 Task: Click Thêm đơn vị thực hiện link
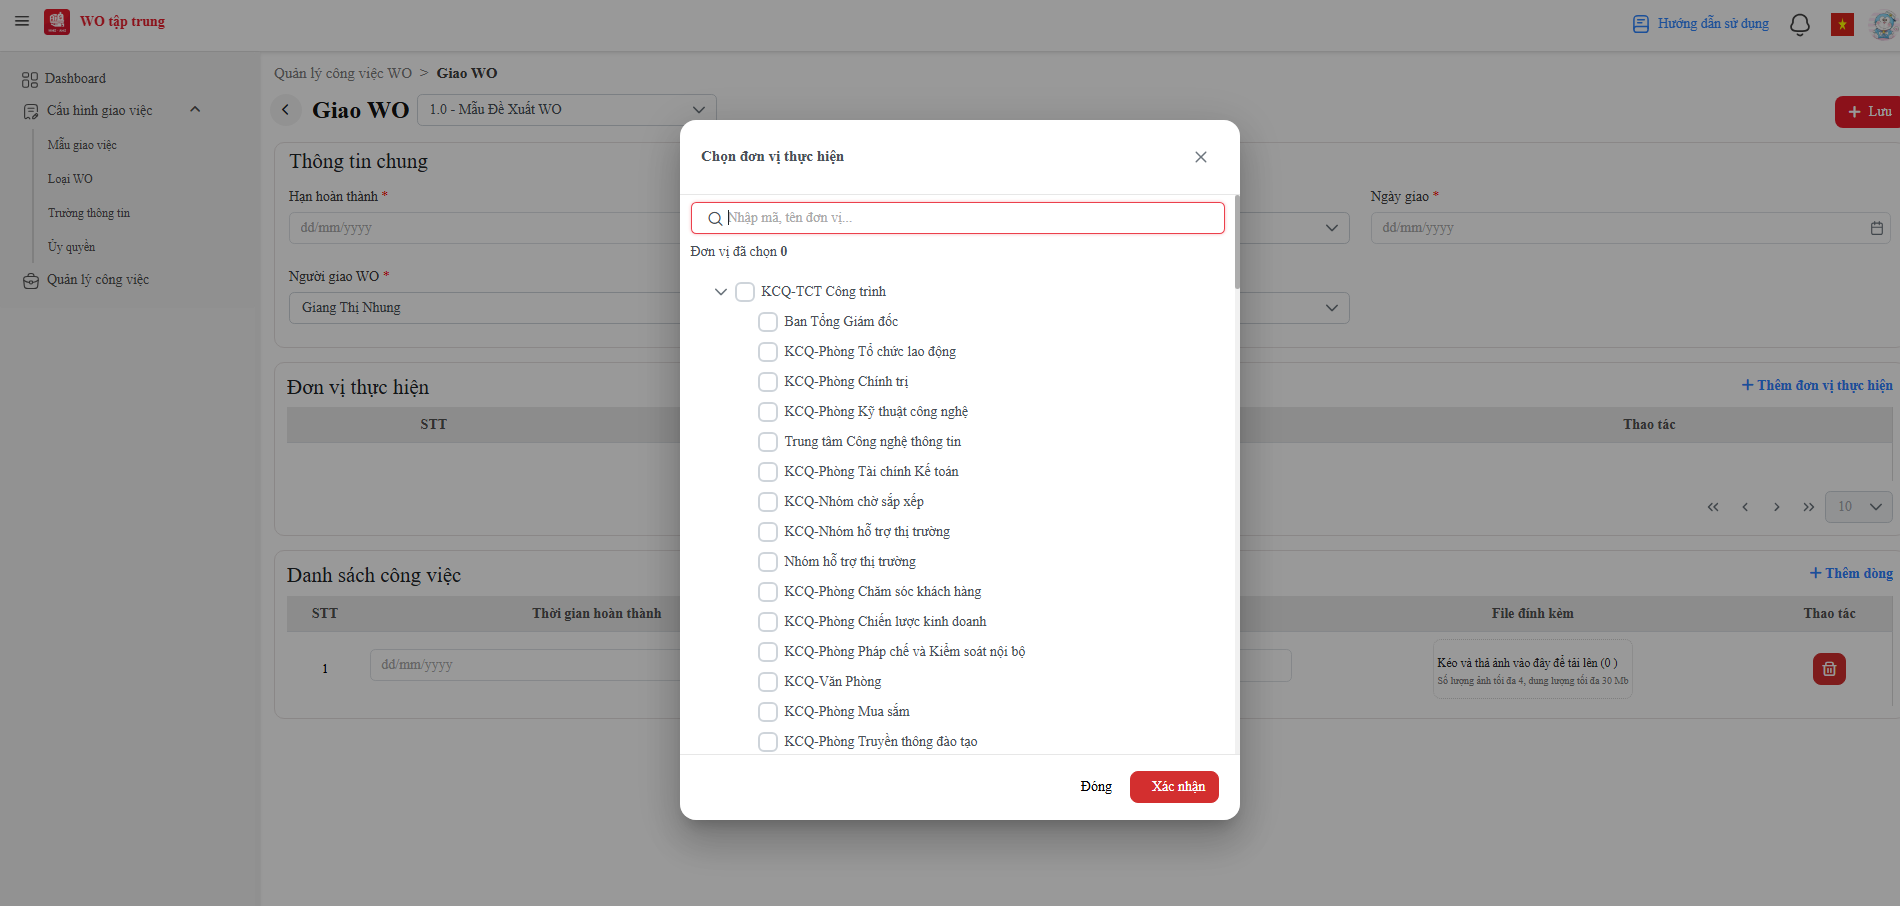pos(1817,385)
